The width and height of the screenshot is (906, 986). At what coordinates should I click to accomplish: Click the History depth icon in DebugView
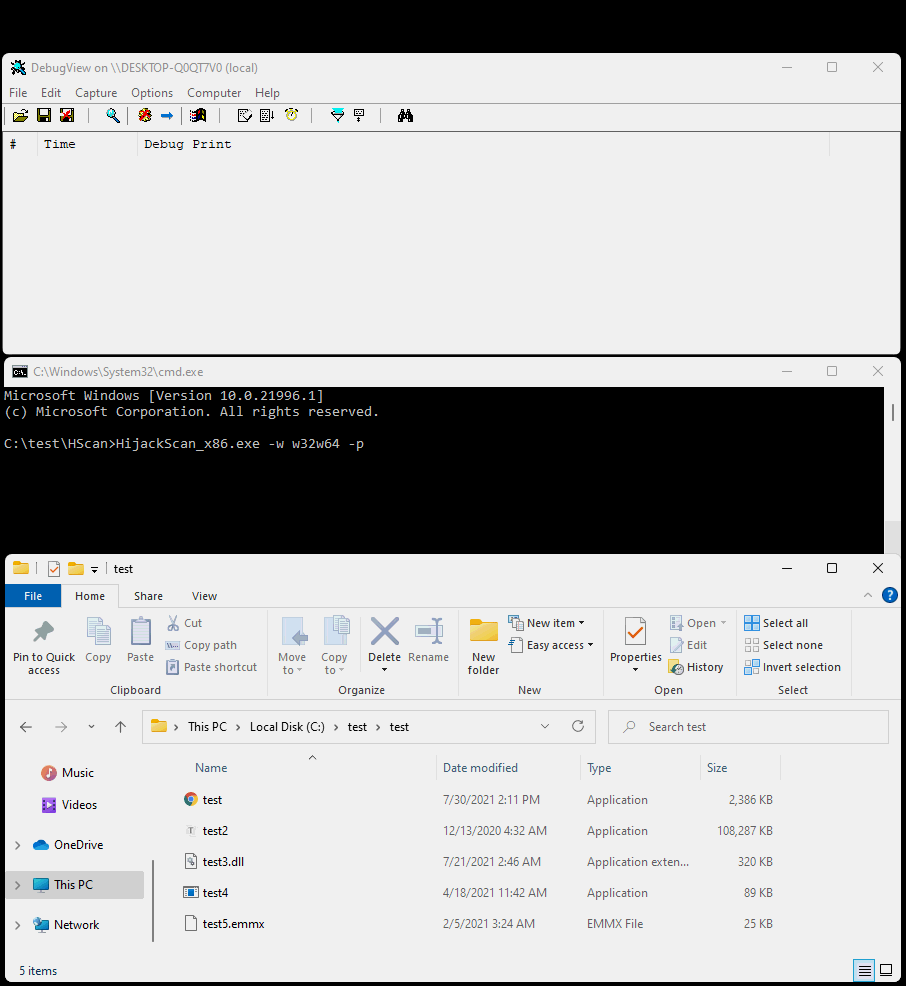point(359,116)
